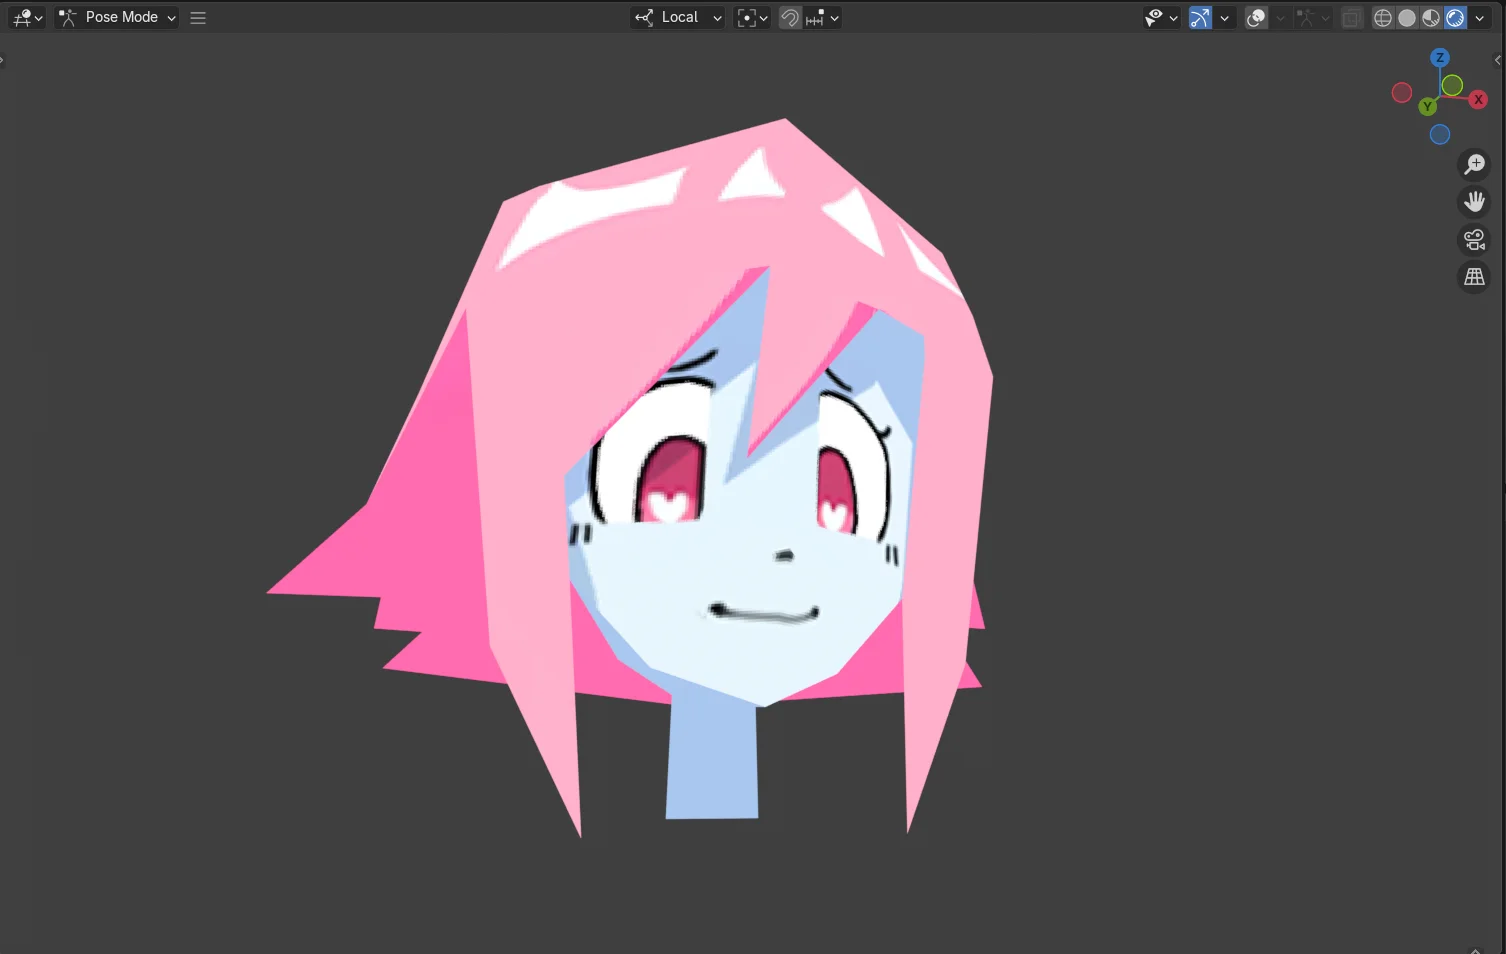Open the Local transform orientation dropdown
Image resolution: width=1506 pixels, height=954 pixels.
(x=678, y=17)
